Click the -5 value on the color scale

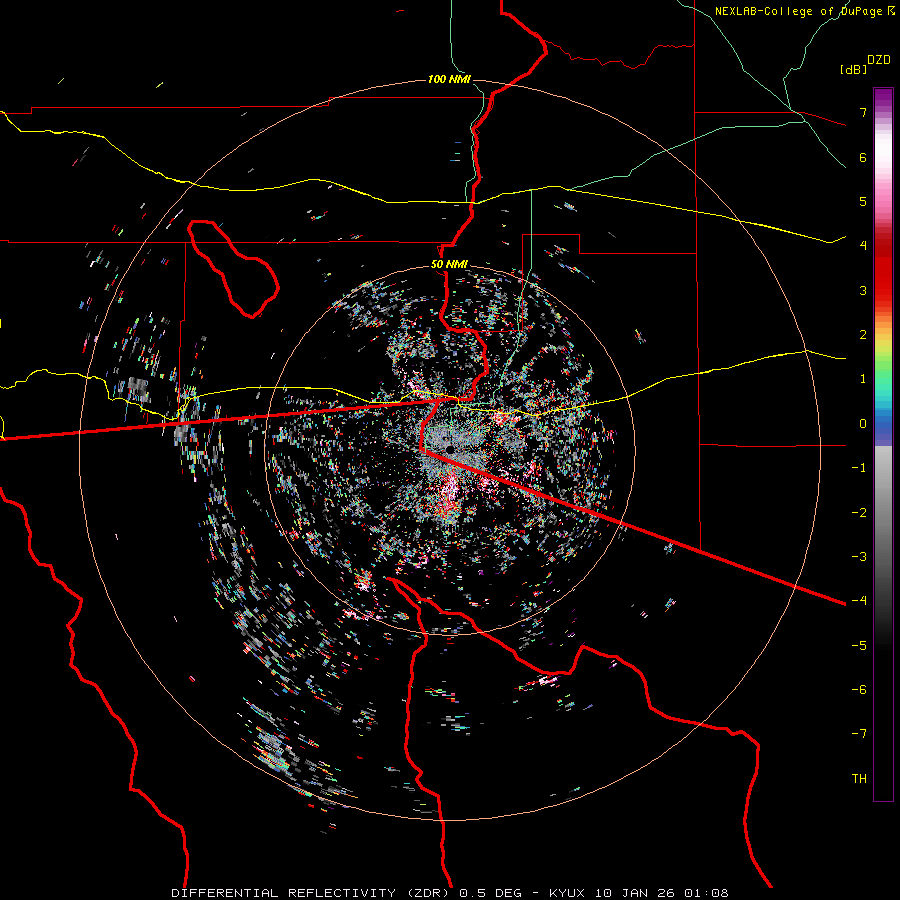coord(859,646)
